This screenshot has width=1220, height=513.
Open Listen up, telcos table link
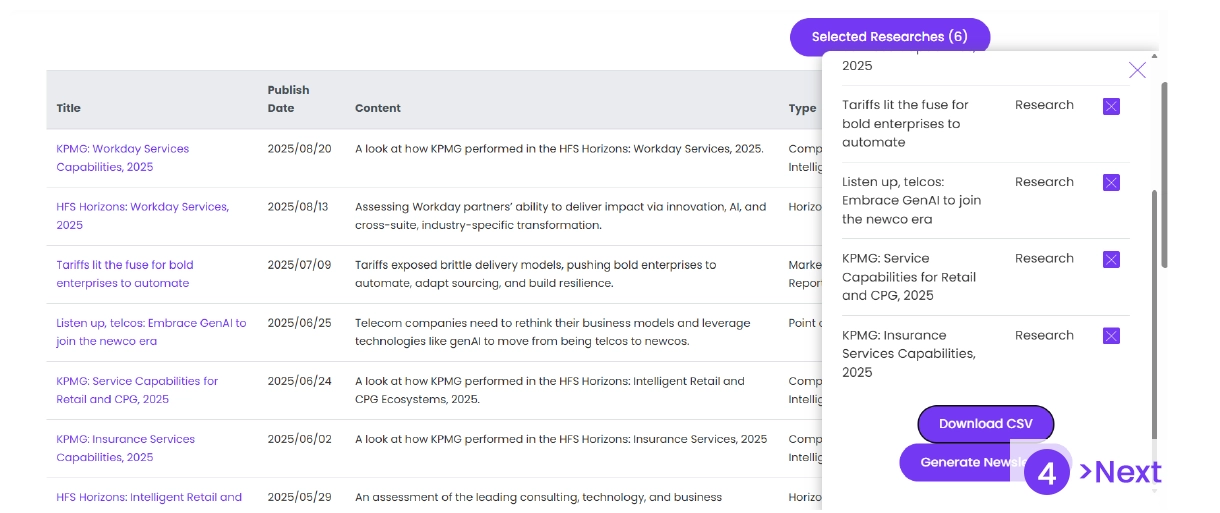pyautogui.click(x=151, y=332)
